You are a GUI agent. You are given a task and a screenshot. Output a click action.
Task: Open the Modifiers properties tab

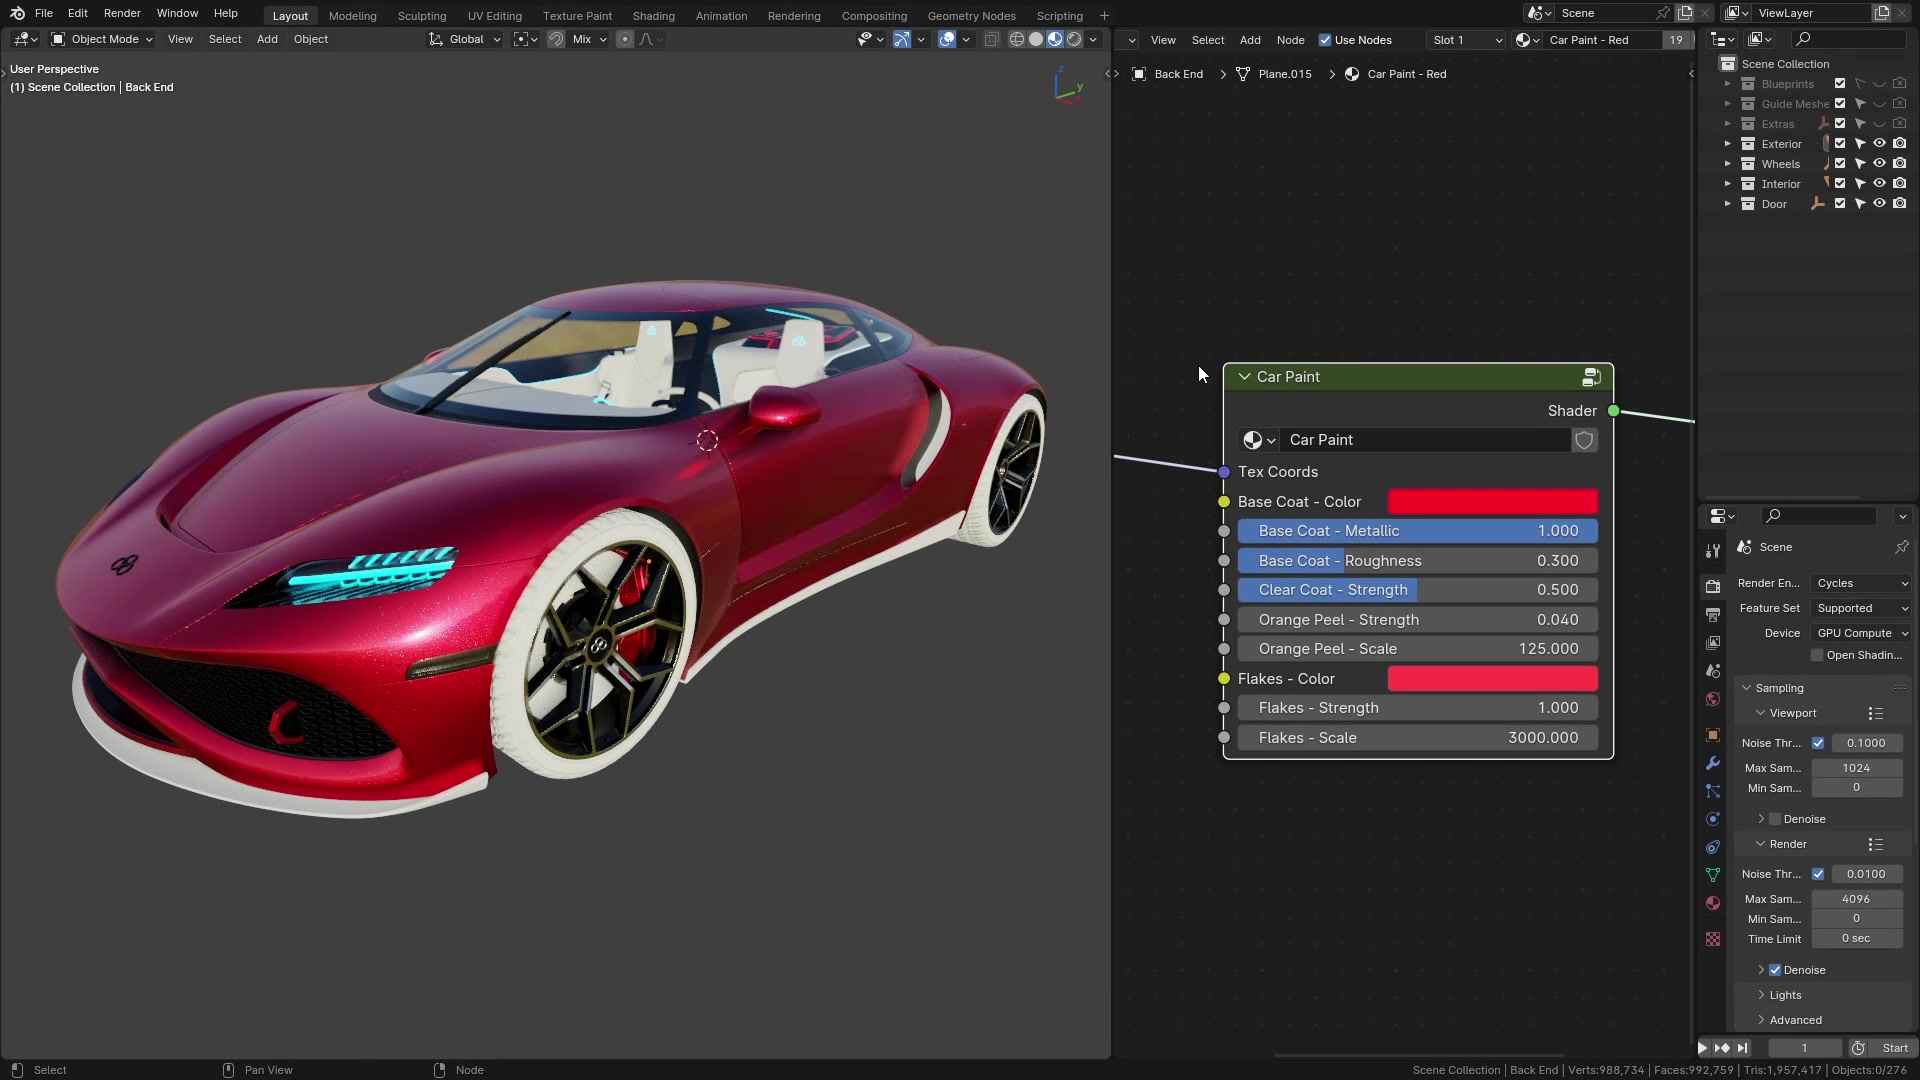click(x=1713, y=763)
